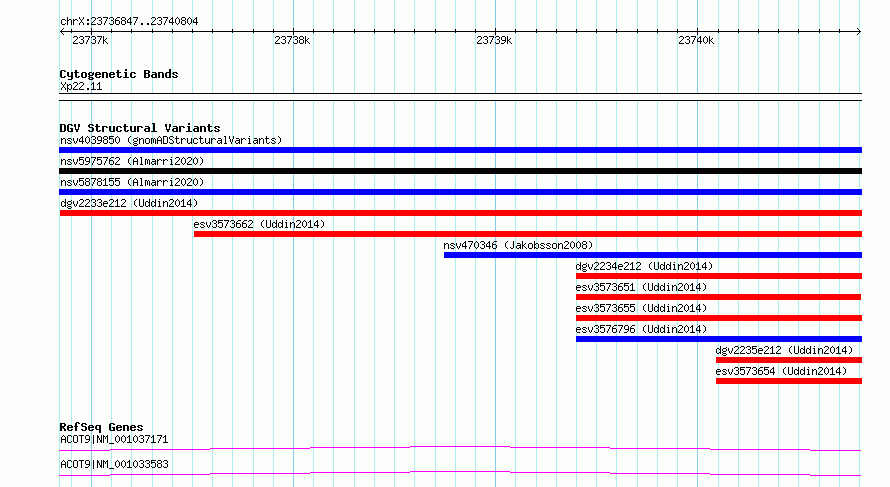Image resolution: width=890 pixels, height=487 pixels.
Task: Open esv3573655 (Uddin2014) variant label
Action: 641,308
